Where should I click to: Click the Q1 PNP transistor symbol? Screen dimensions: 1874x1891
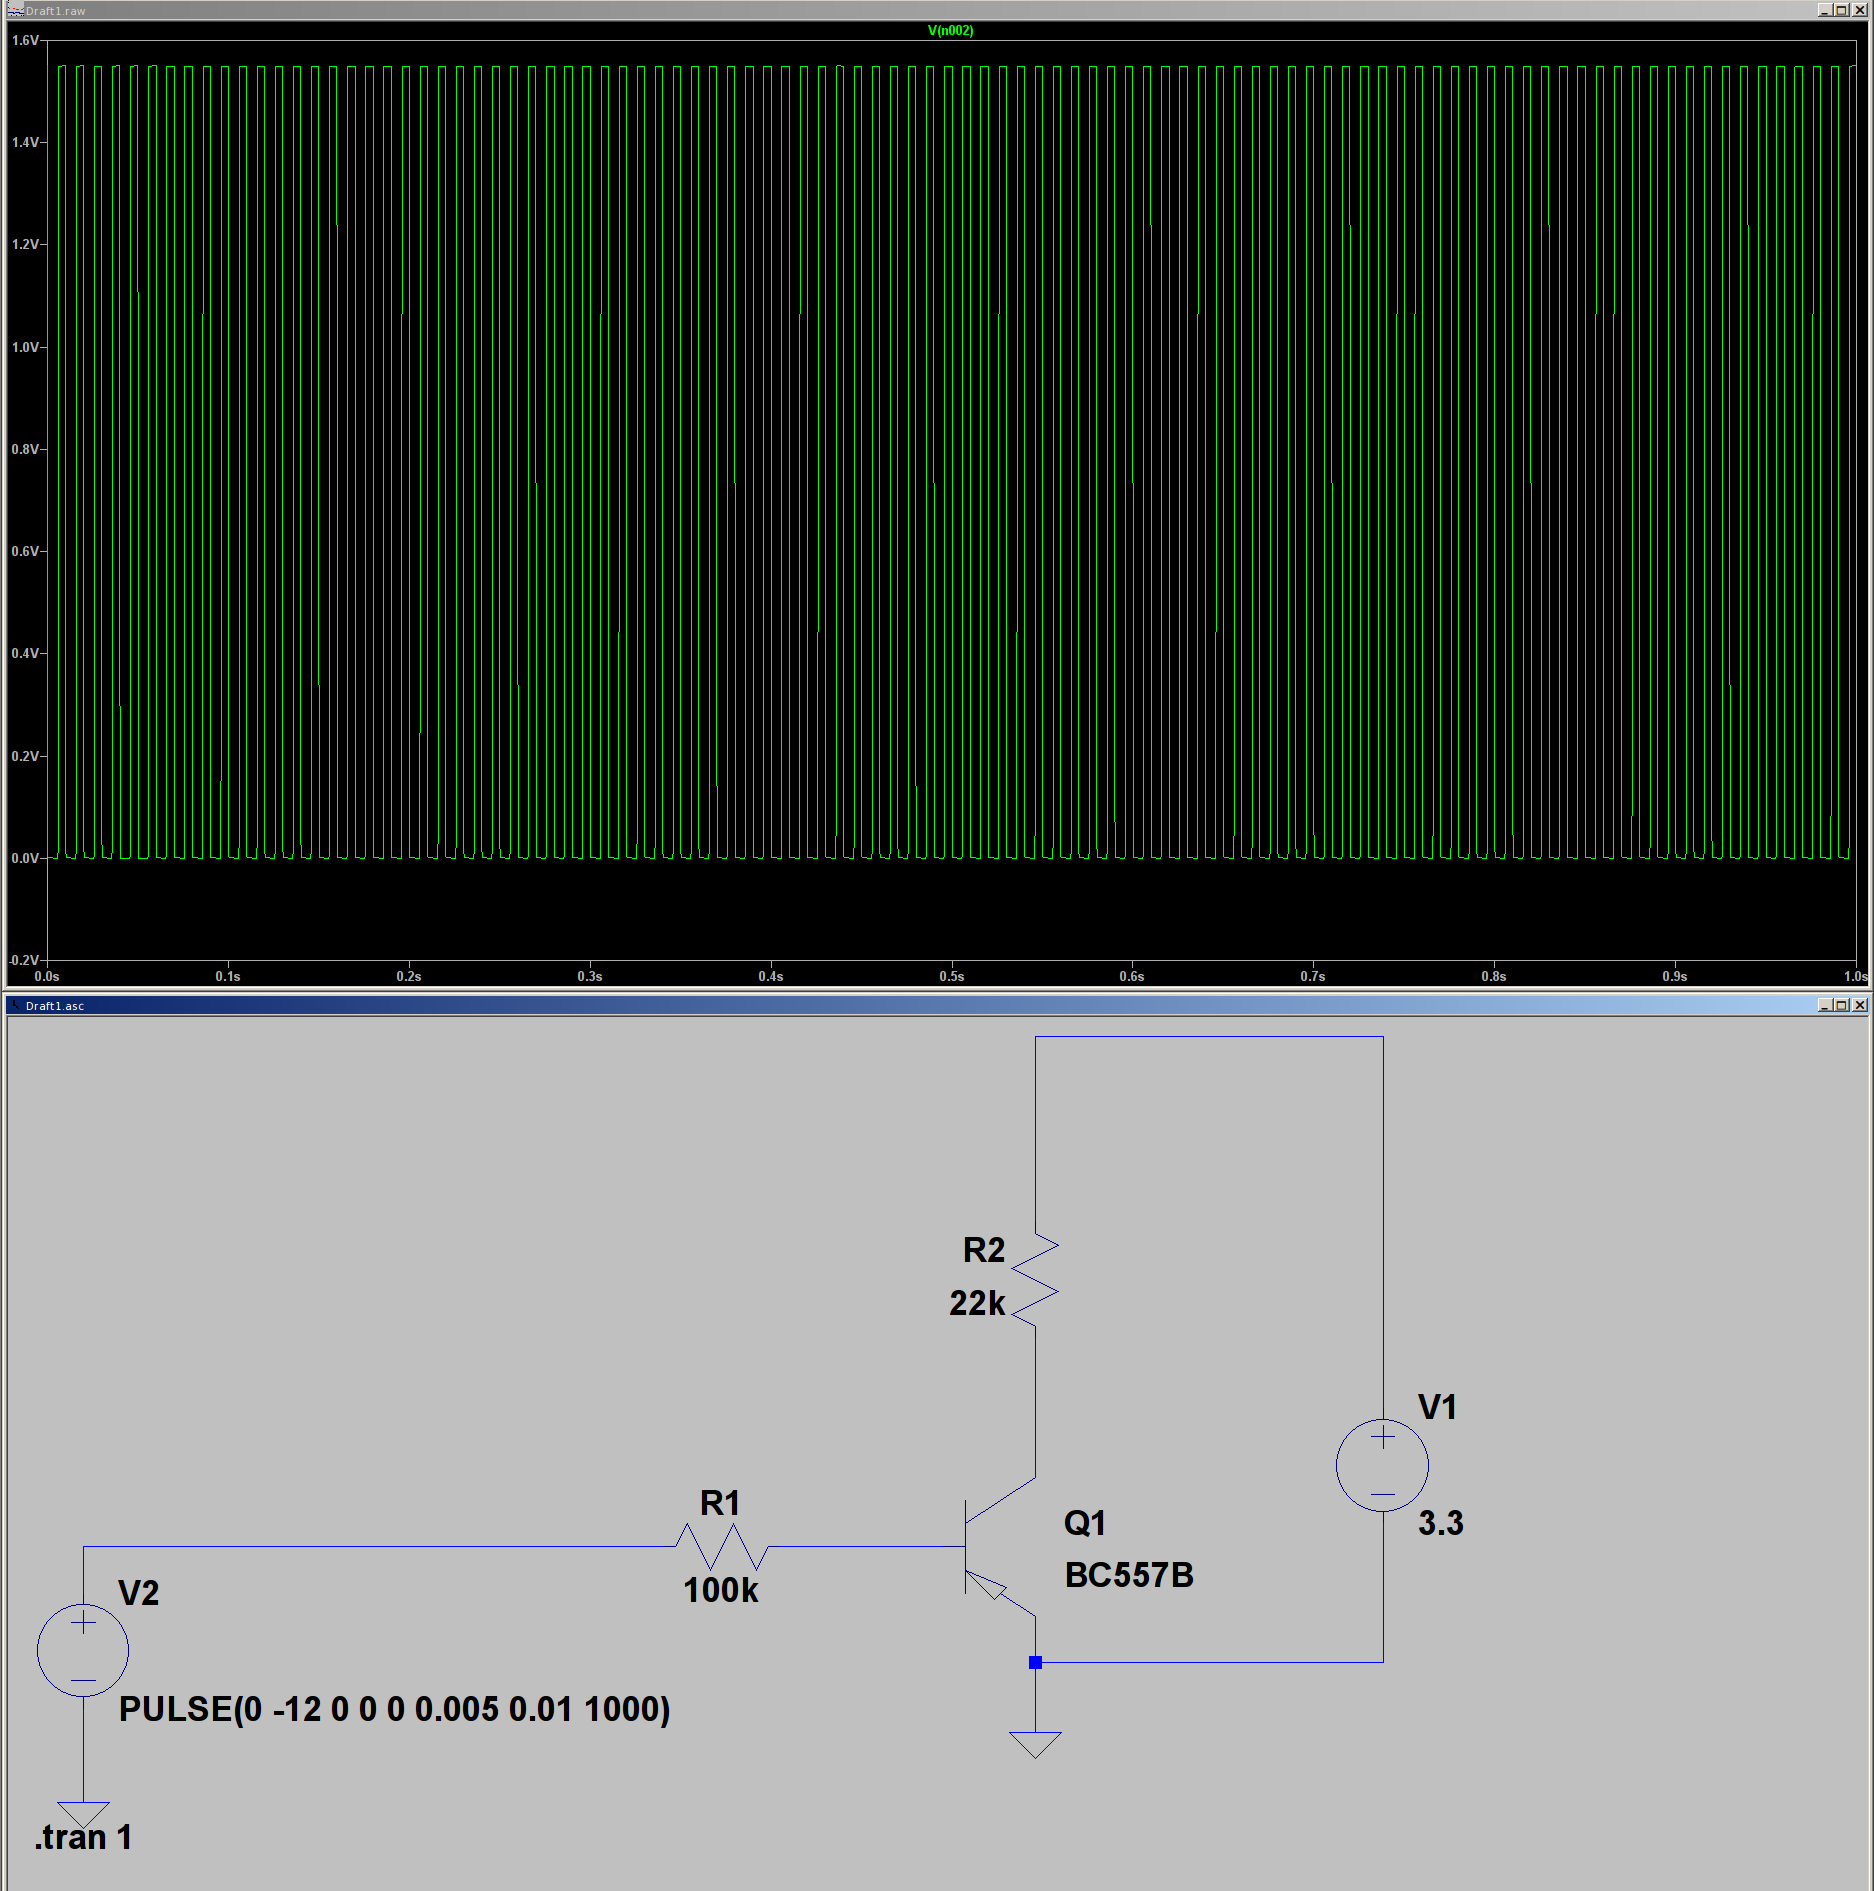[x=1000, y=1547]
